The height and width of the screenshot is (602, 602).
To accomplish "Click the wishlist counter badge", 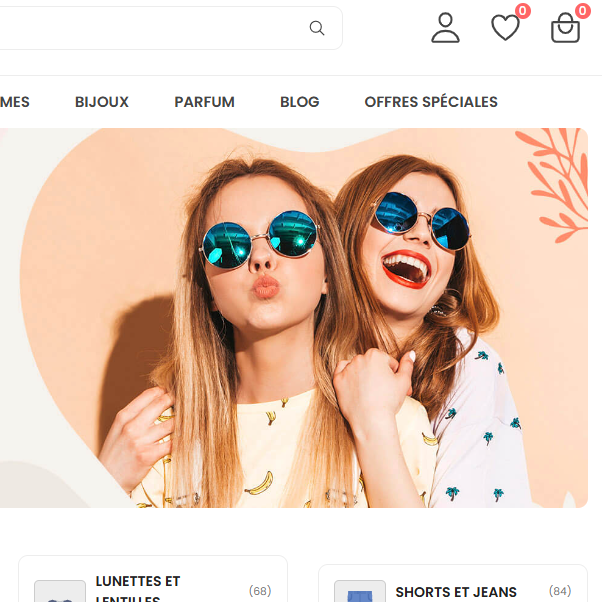I will point(522,11).
